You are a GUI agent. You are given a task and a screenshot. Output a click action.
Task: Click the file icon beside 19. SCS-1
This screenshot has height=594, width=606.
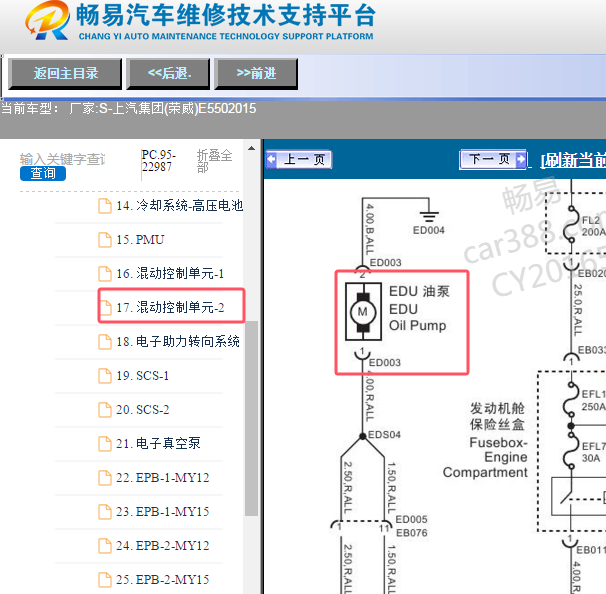(105, 376)
